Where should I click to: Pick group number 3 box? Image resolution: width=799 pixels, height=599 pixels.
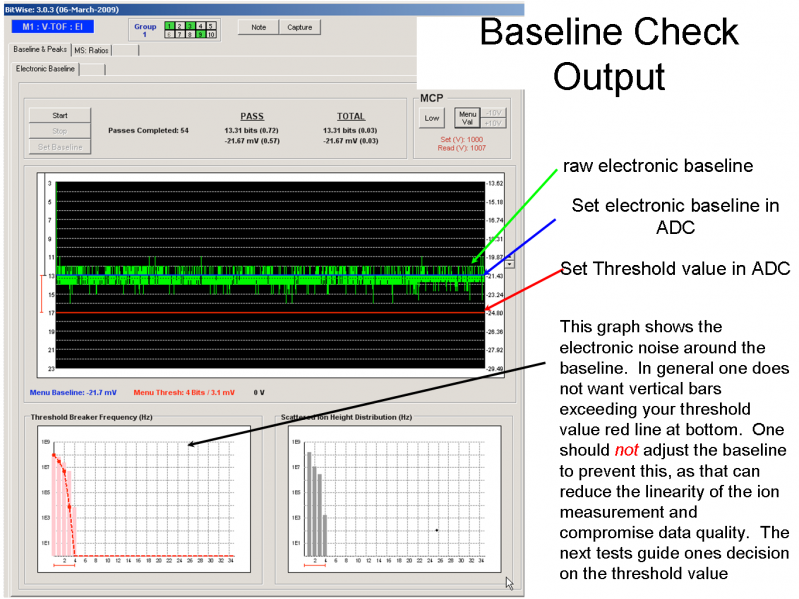click(x=190, y=25)
